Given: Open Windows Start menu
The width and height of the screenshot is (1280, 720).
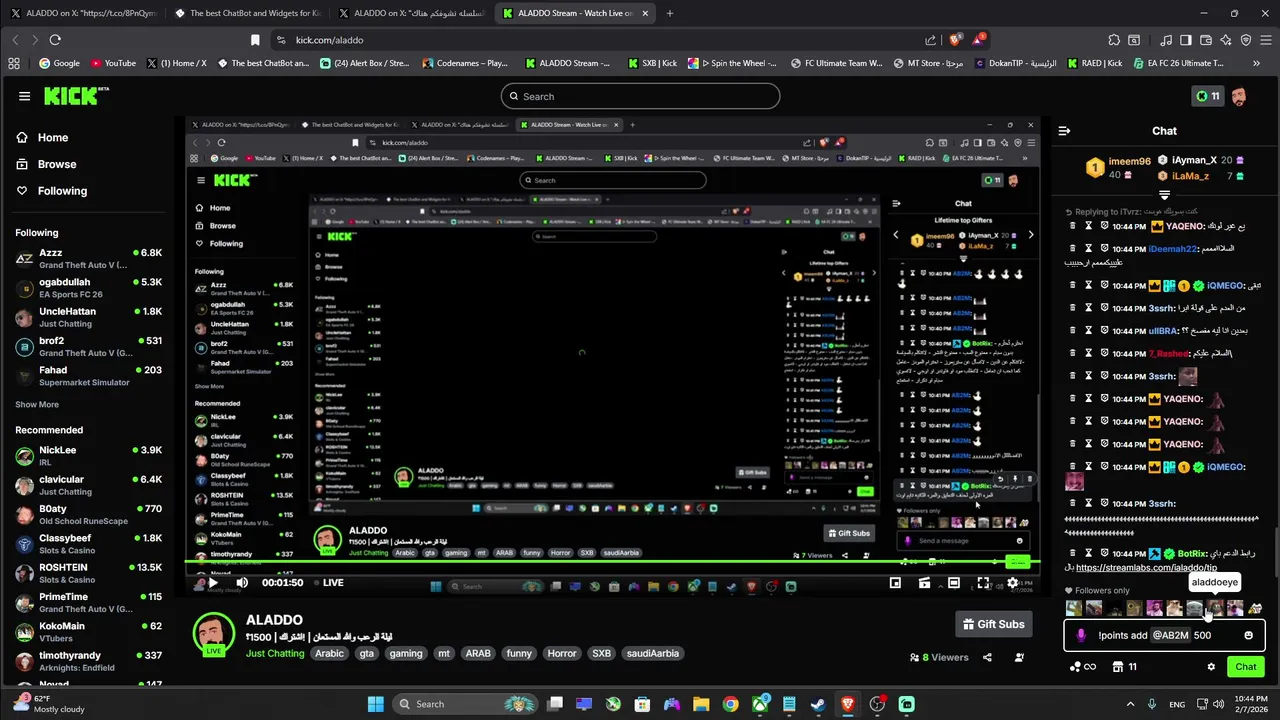Looking at the screenshot, I should tap(375, 704).
